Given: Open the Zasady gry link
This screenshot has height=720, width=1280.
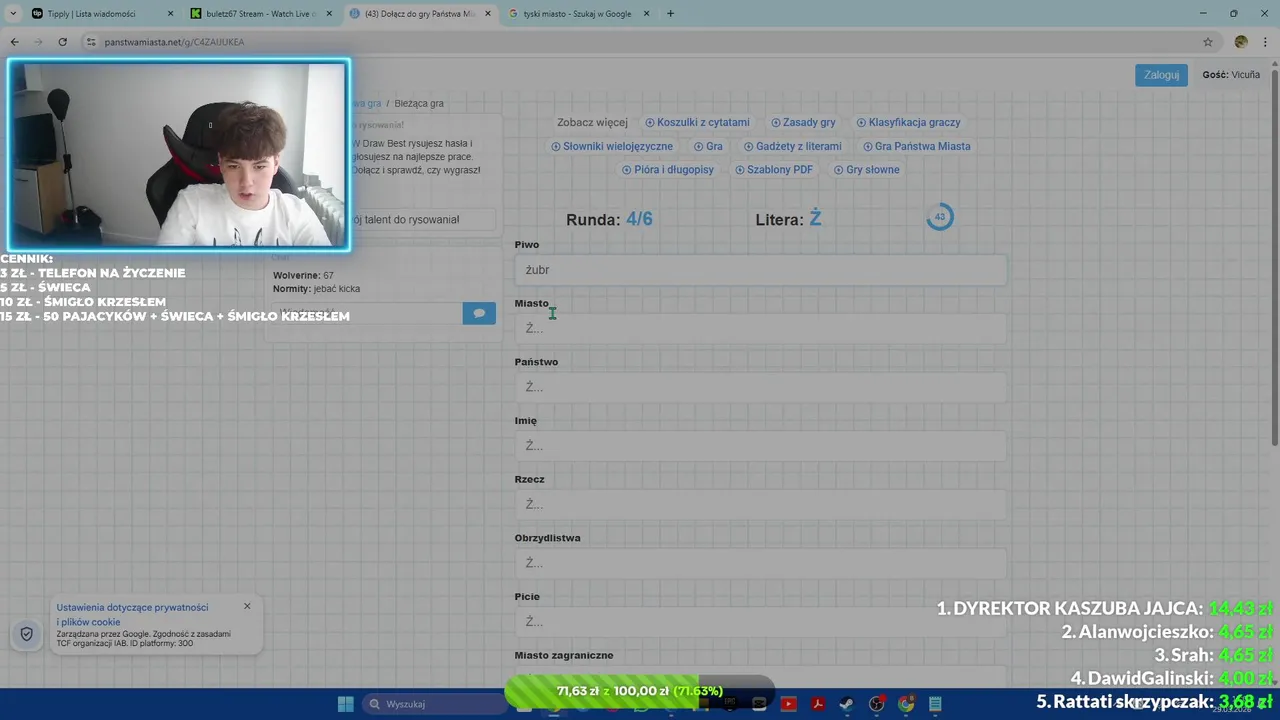Looking at the screenshot, I should 803,122.
